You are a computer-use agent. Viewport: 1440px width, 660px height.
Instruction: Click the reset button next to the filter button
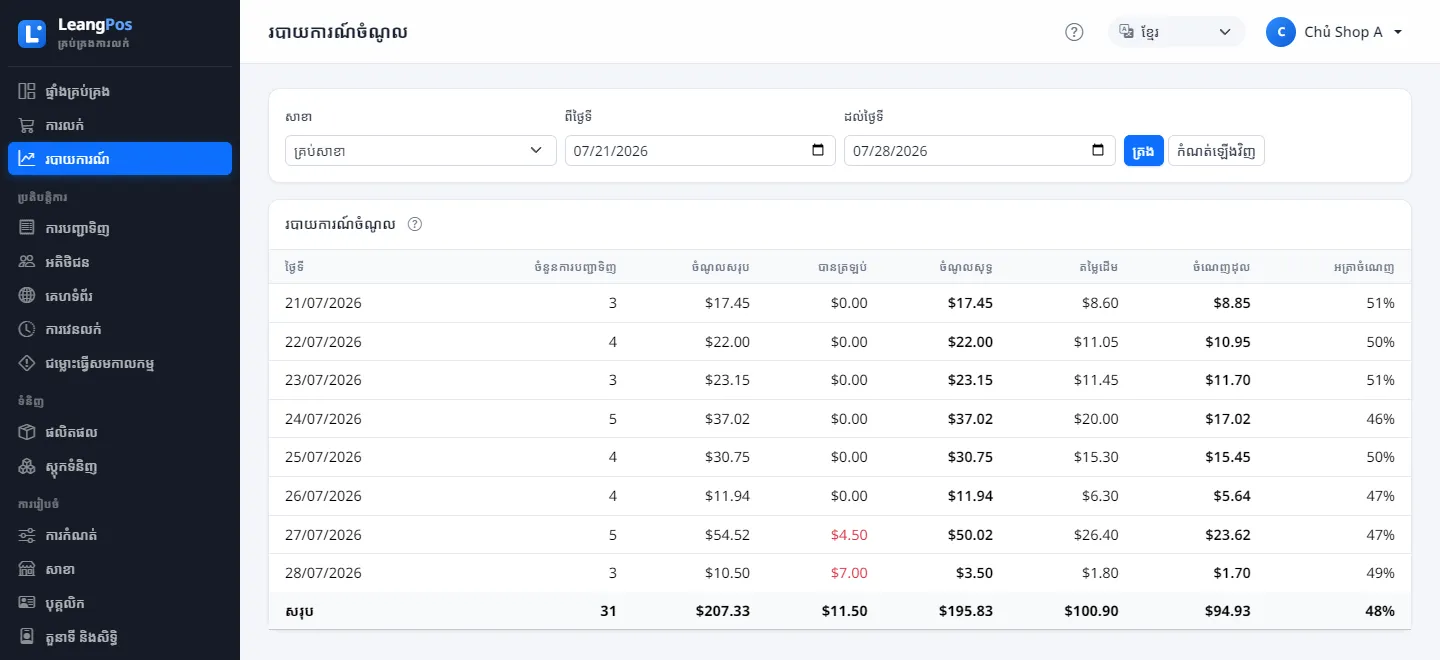click(x=1216, y=151)
